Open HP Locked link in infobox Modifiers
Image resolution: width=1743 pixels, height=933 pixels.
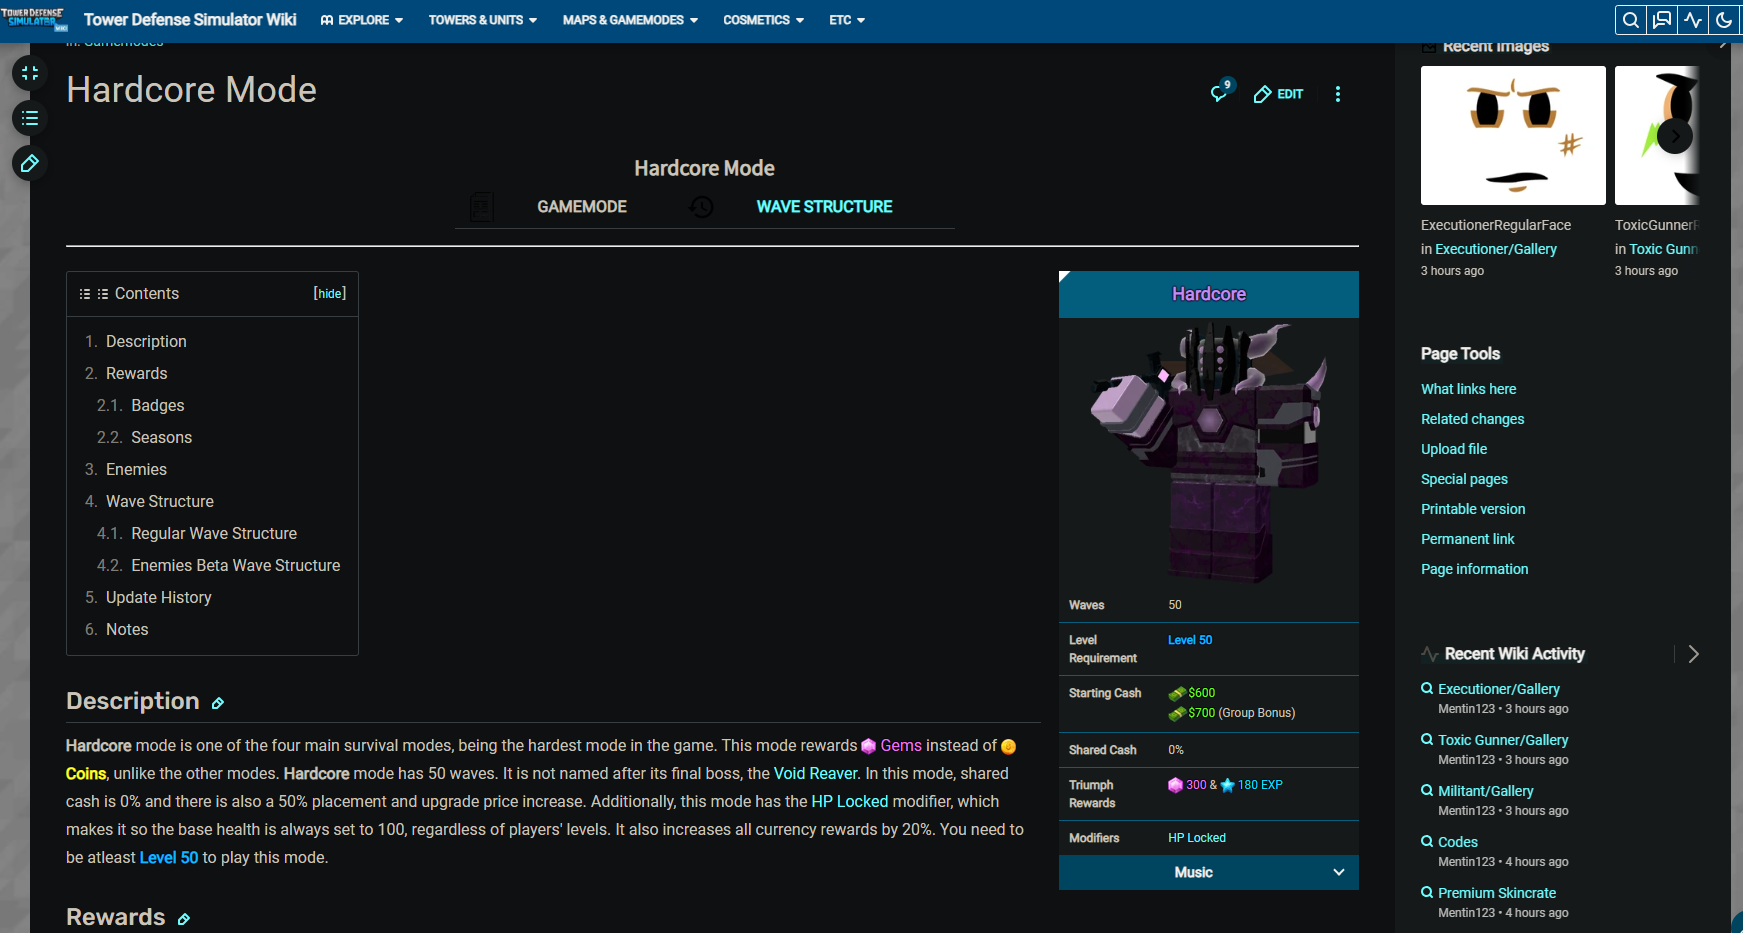(1197, 838)
